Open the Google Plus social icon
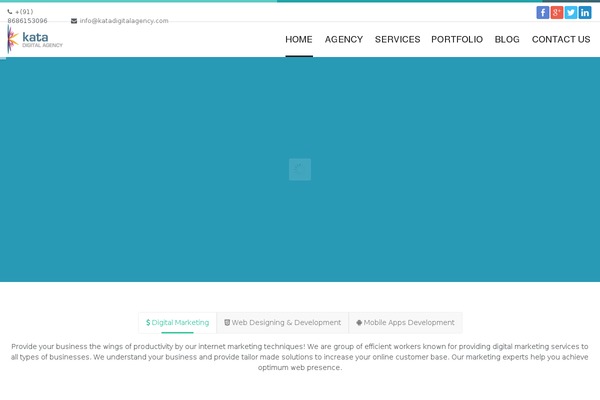The height and width of the screenshot is (400, 600). tap(557, 13)
